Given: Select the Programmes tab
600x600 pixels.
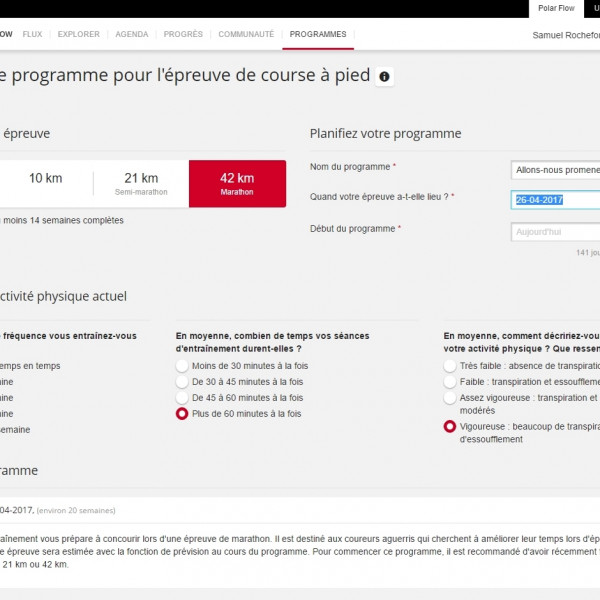Looking at the screenshot, I should [x=318, y=34].
